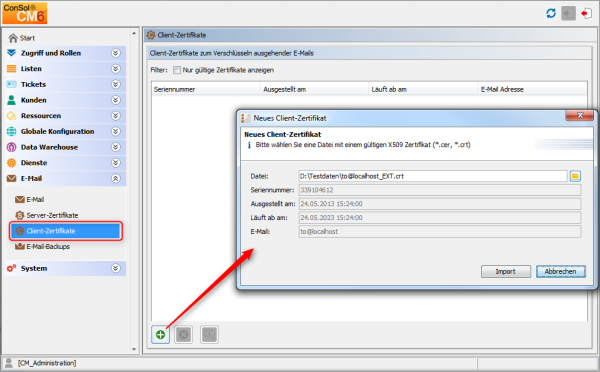
Task: Close the Neues Client-Zertifikat dialog
Action: [580, 115]
